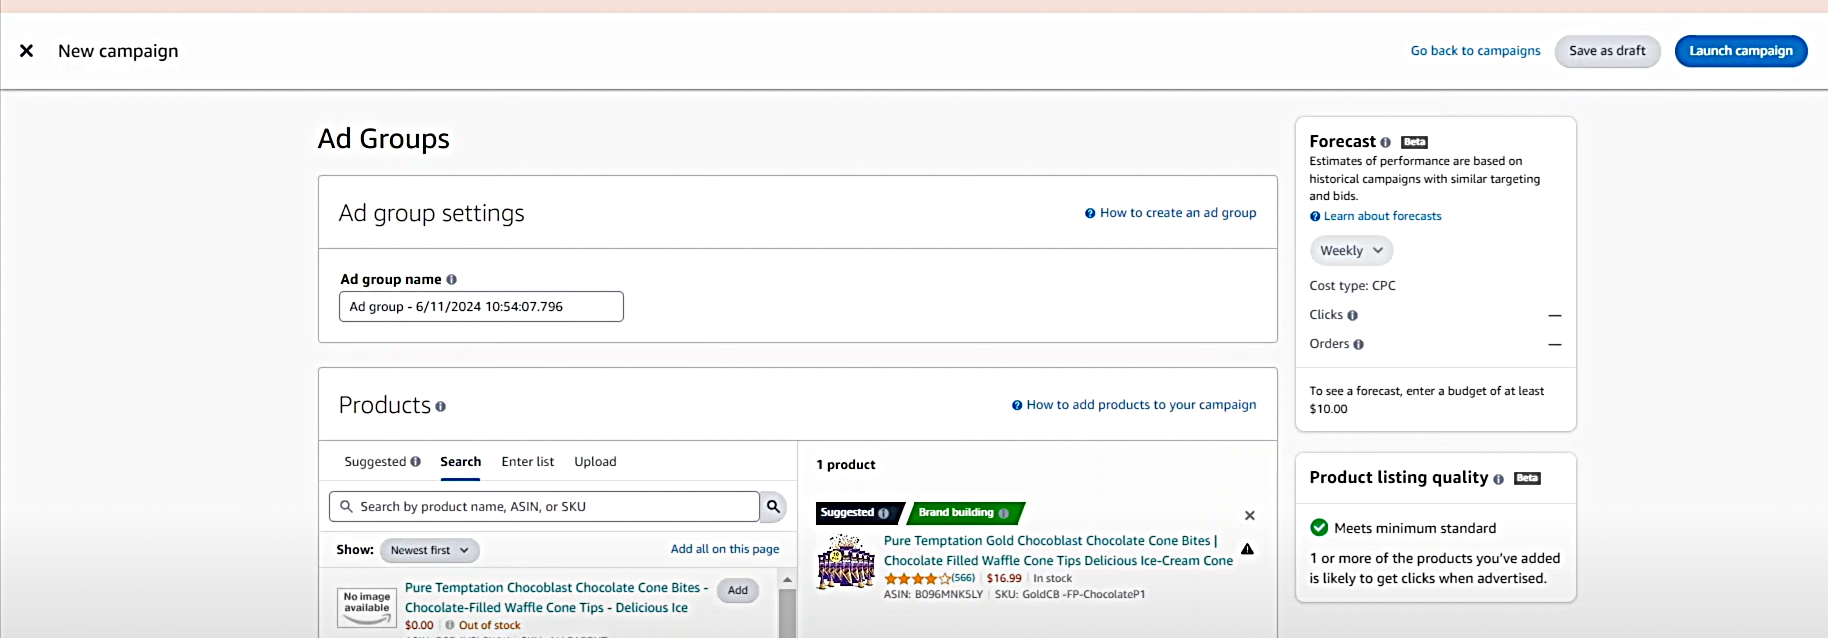
Task: Click the star rating of added product
Action: click(918, 579)
